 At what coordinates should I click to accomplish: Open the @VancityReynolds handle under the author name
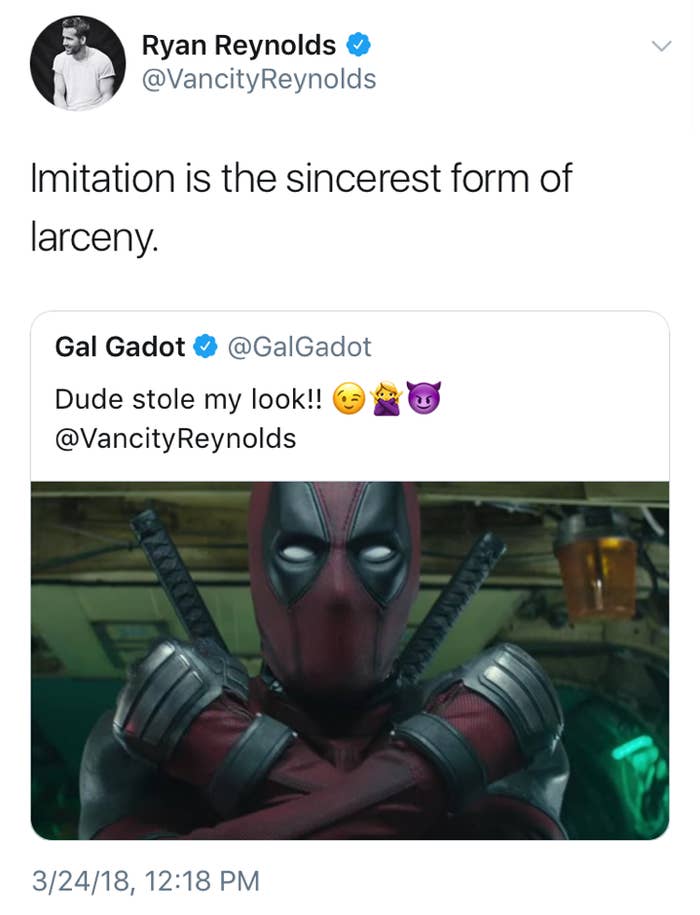[259, 79]
